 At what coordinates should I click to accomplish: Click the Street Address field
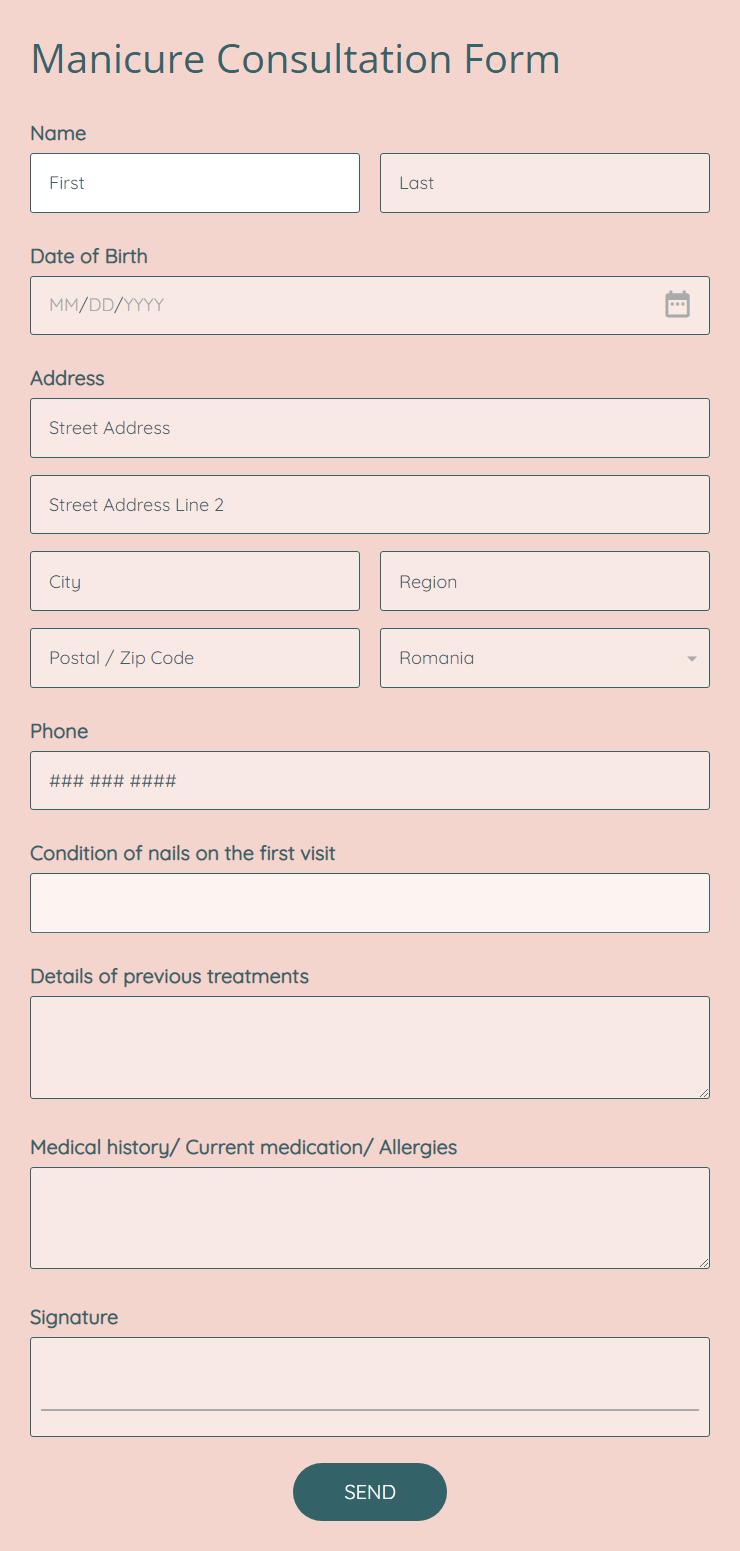coord(370,428)
